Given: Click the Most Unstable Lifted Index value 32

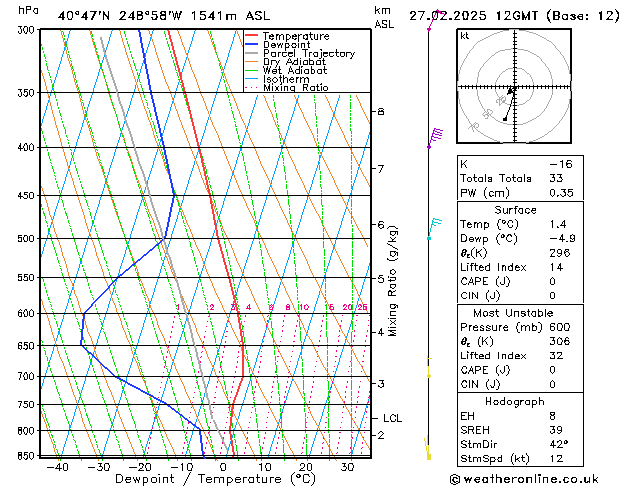Looking at the screenshot, I should tap(556, 356).
